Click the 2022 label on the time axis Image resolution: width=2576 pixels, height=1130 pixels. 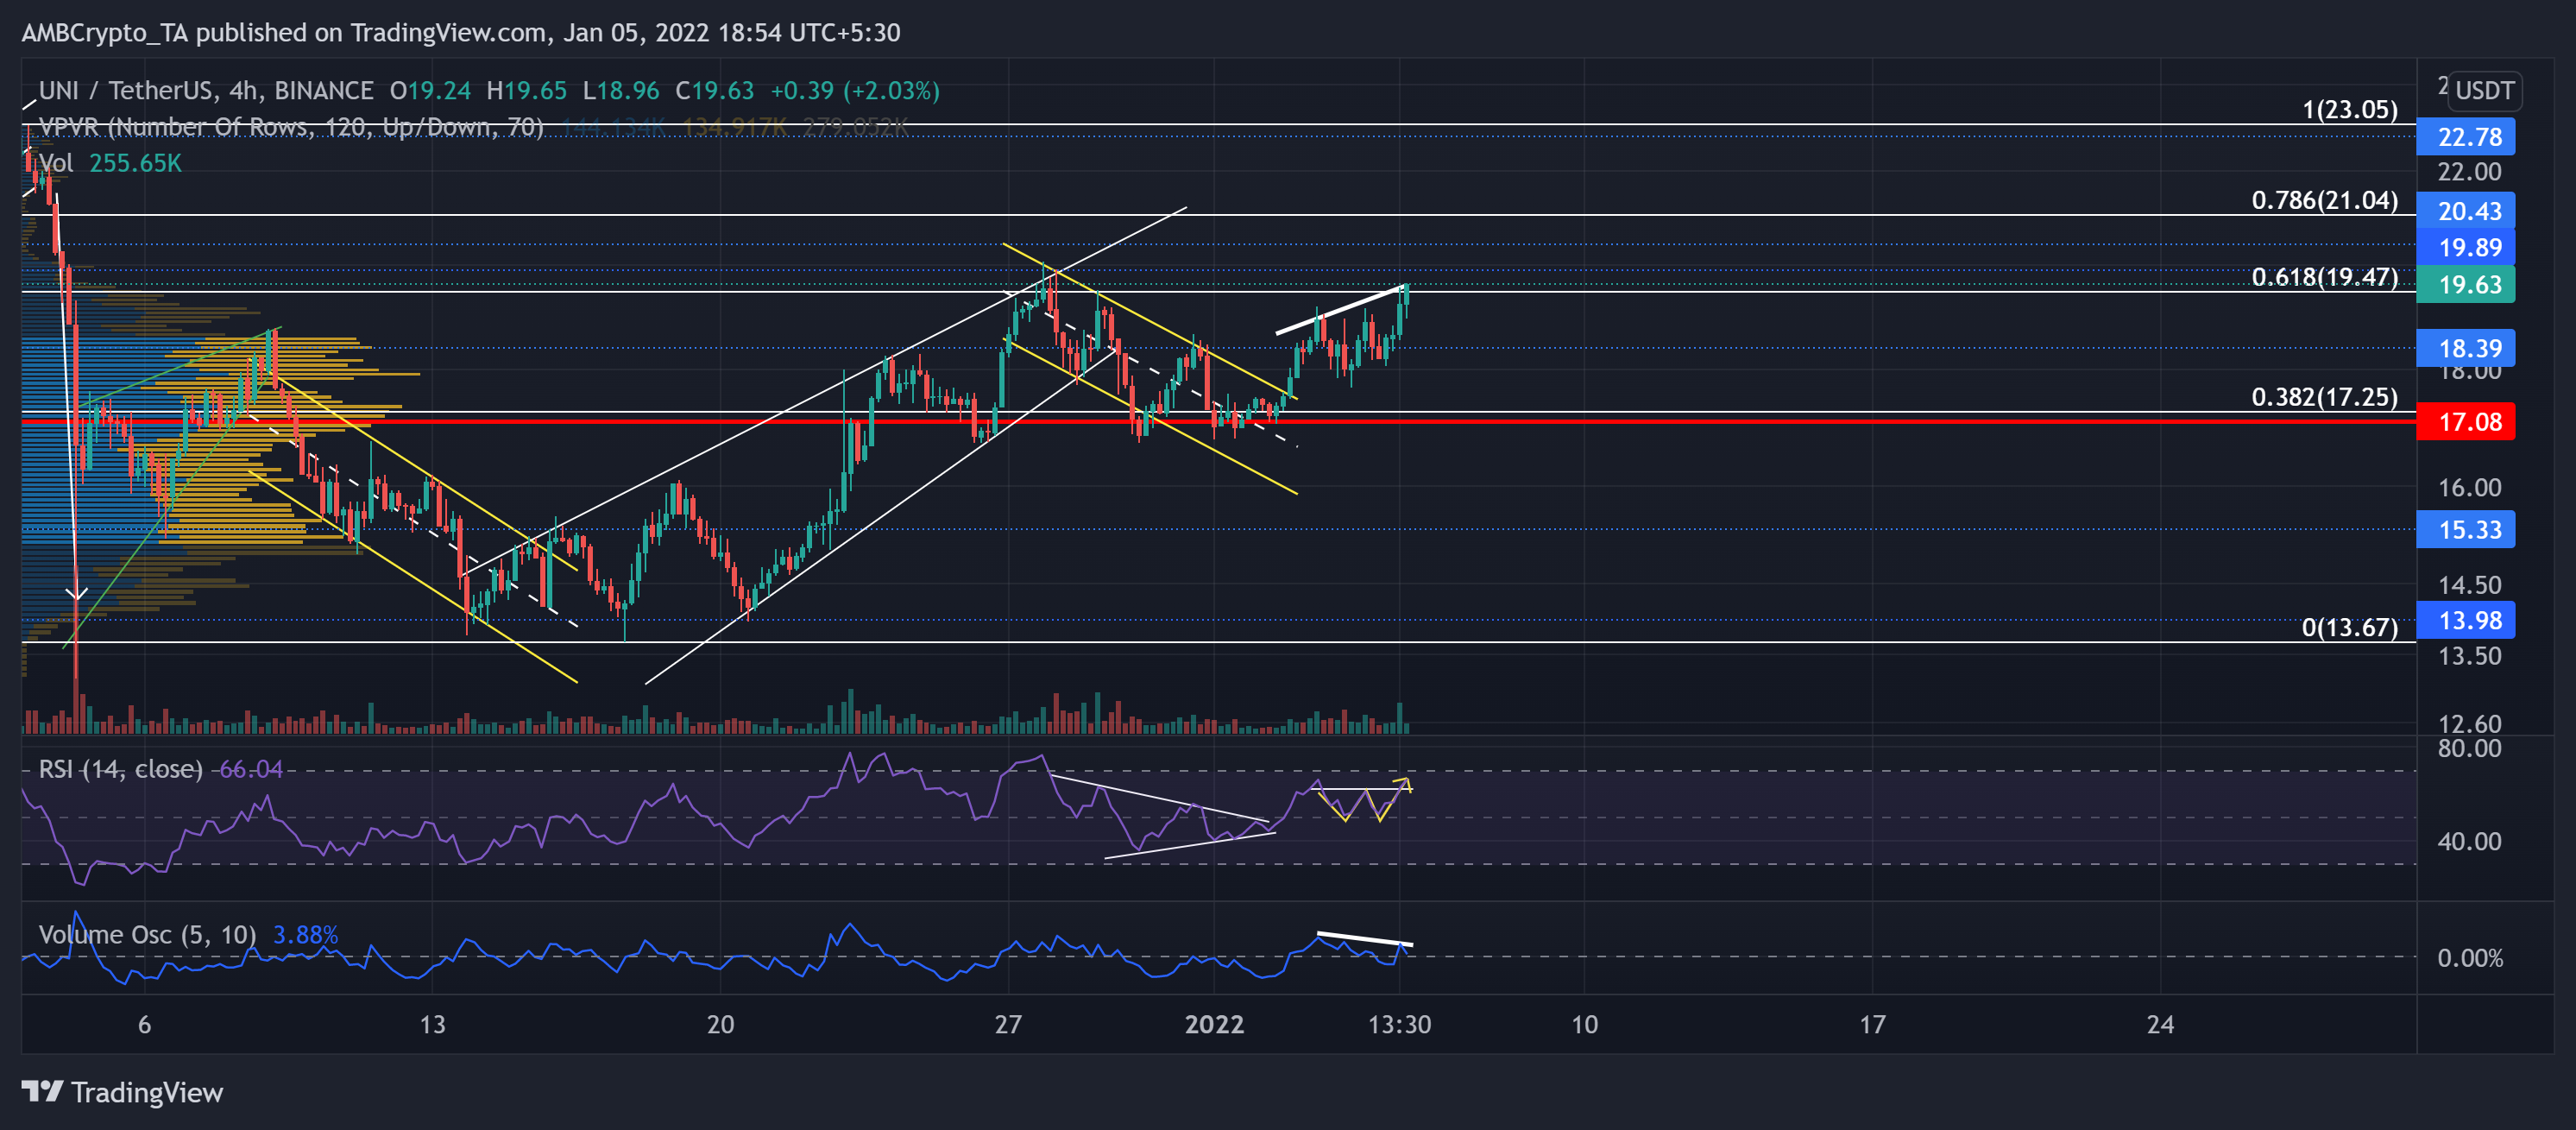click(1213, 1024)
